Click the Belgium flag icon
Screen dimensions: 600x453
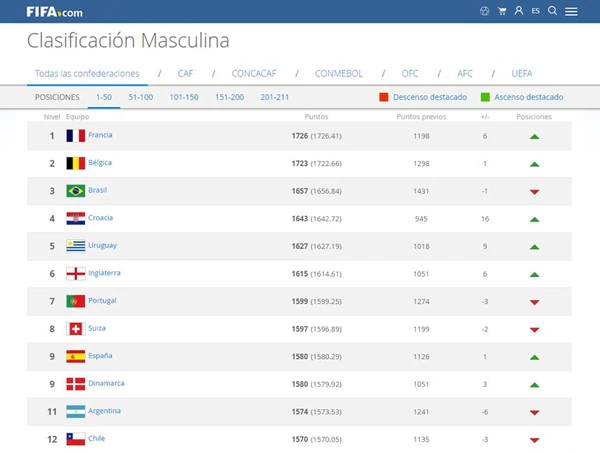click(x=75, y=163)
